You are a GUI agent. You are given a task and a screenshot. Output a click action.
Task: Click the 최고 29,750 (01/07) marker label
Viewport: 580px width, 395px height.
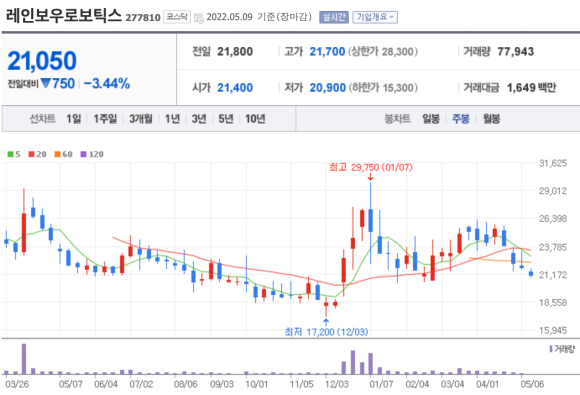coord(371,168)
